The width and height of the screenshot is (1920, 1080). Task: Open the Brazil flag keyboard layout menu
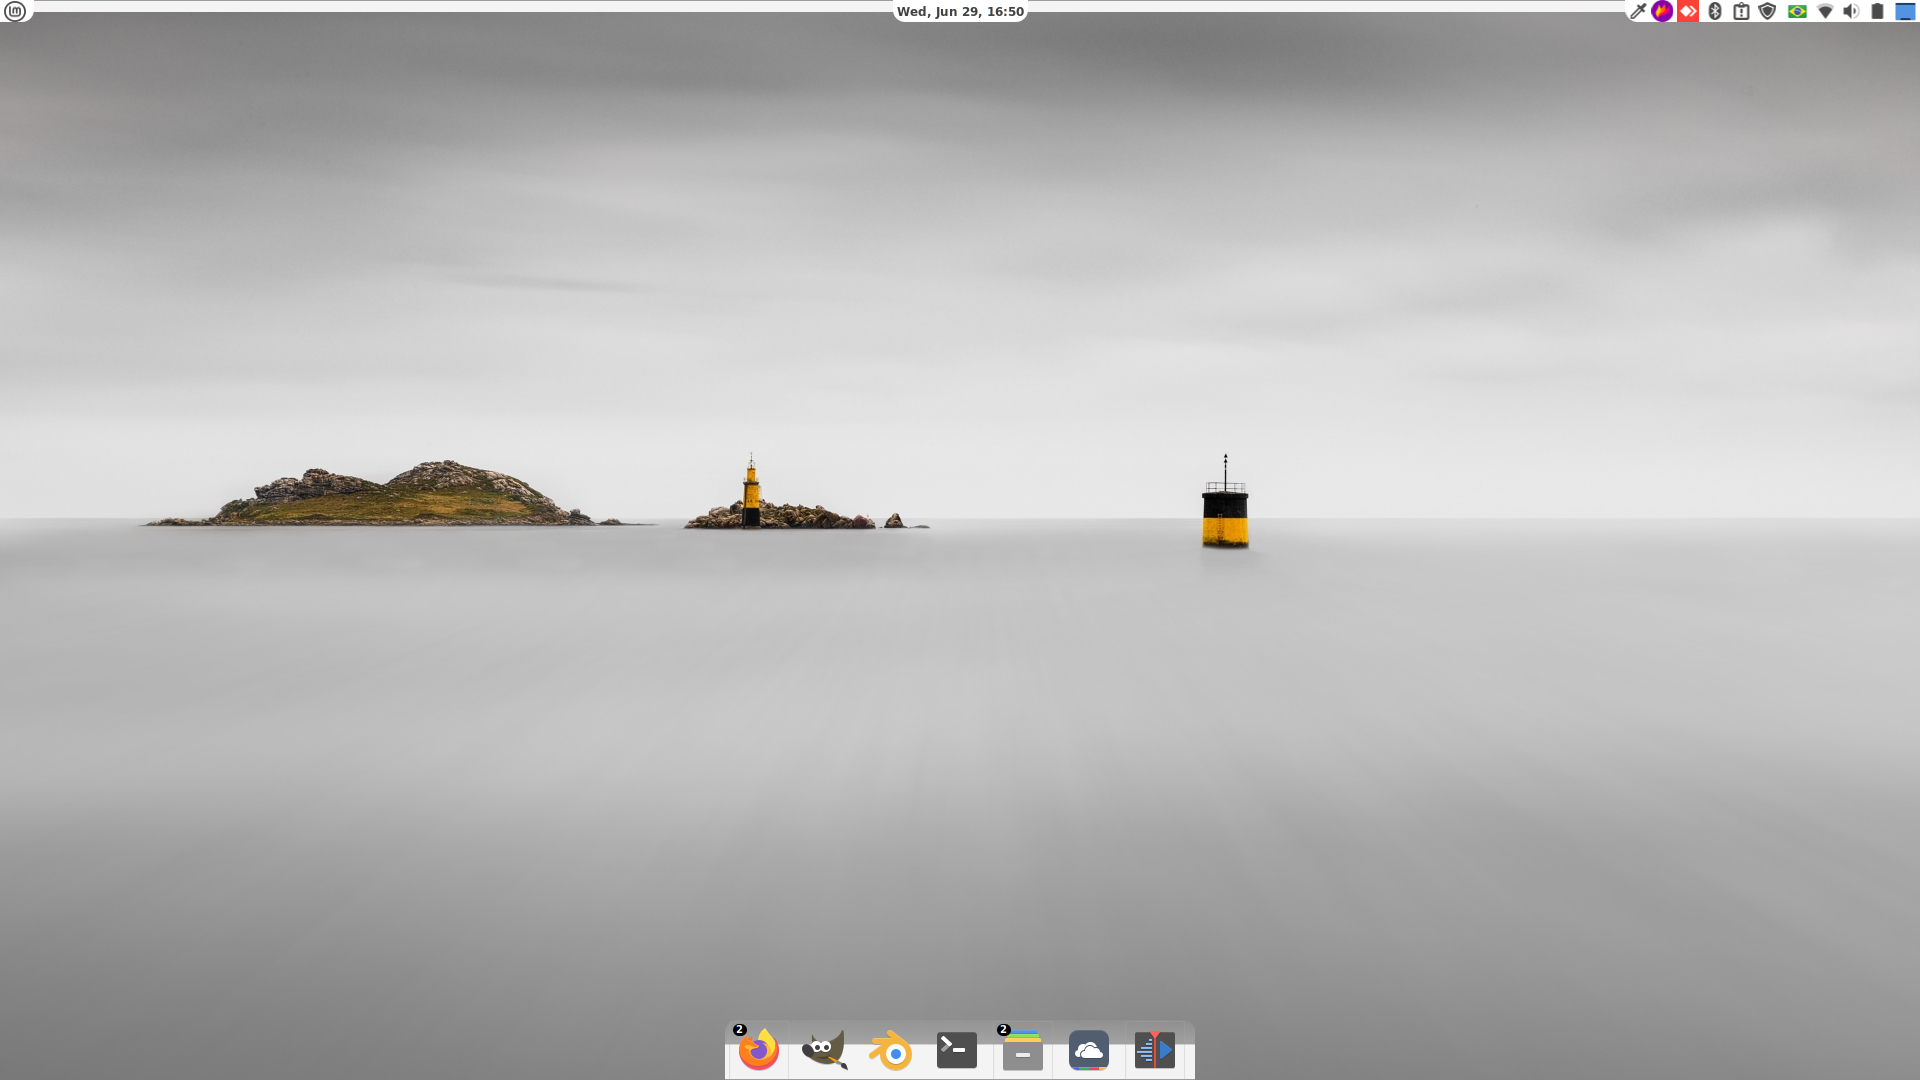(x=1797, y=11)
